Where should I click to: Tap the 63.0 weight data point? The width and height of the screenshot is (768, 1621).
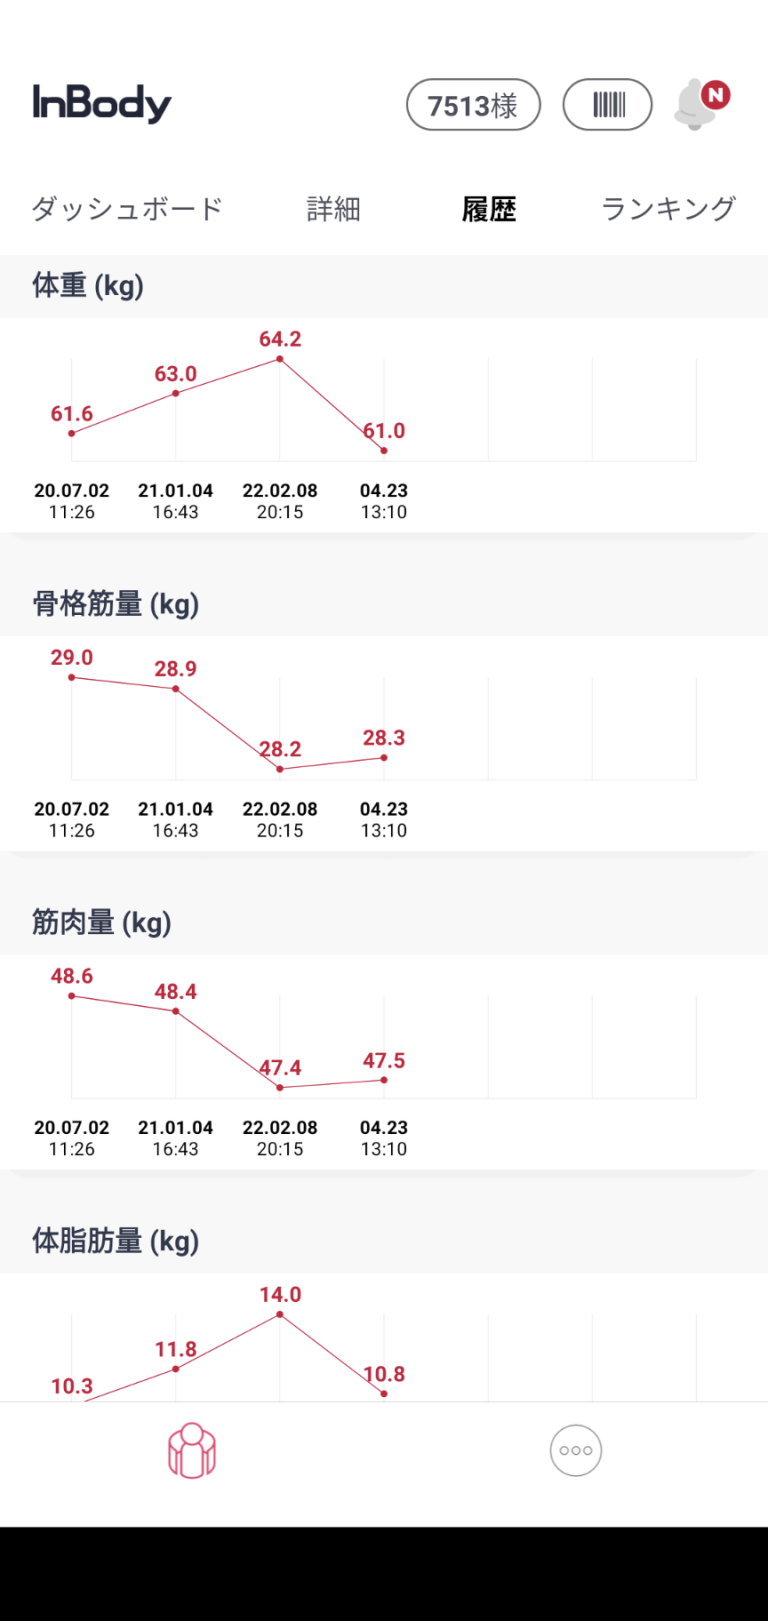click(176, 393)
